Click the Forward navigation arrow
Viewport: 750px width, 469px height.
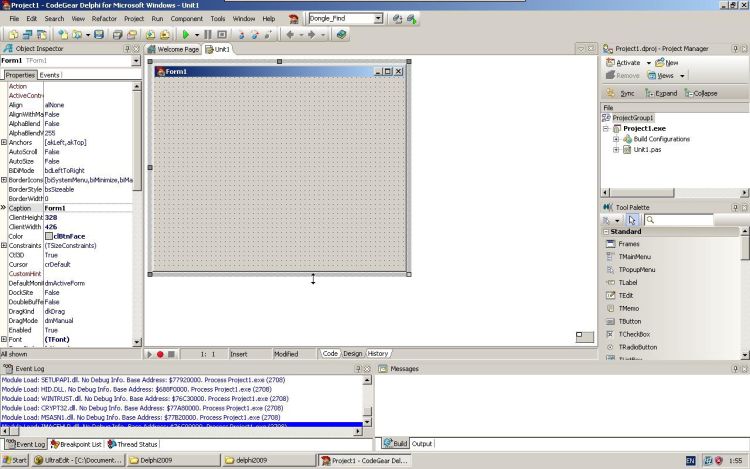click(311, 34)
